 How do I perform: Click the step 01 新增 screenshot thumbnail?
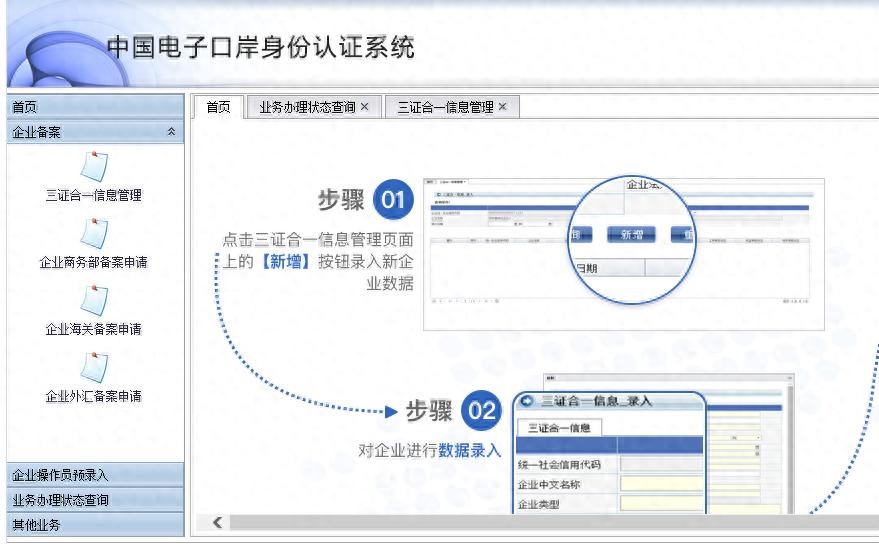pyautogui.click(x=624, y=254)
